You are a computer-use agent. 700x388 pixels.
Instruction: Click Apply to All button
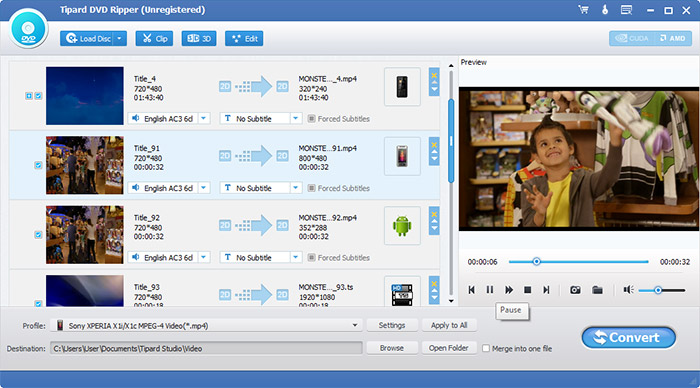click(x=449, y=325)
